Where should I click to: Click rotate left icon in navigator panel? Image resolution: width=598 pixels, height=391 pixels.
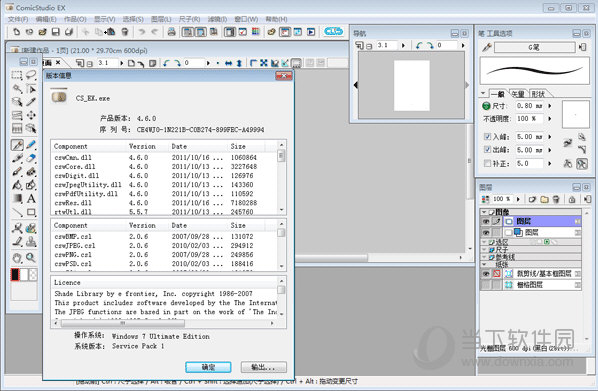419,45
